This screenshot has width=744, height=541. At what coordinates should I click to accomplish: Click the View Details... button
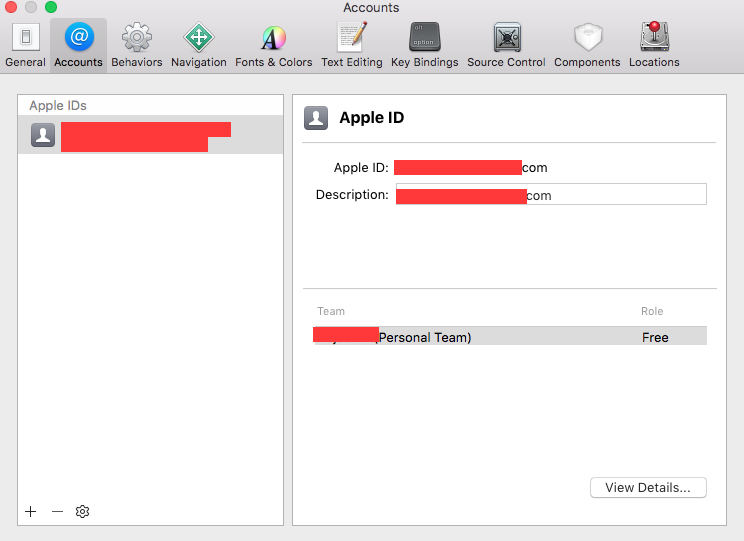pos(648,487)
